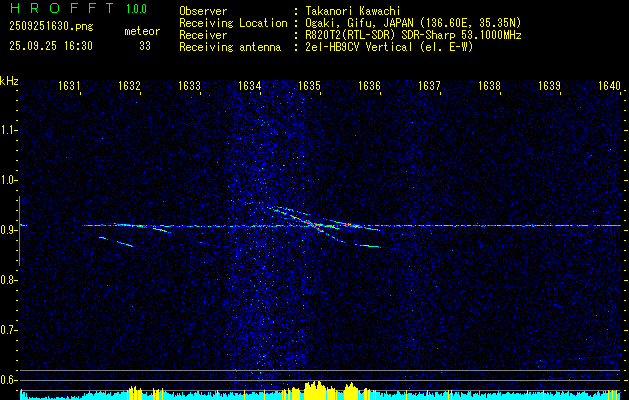
Task: Click the vertical gray range bar on frequency axis
Action: tap(19, 231)
